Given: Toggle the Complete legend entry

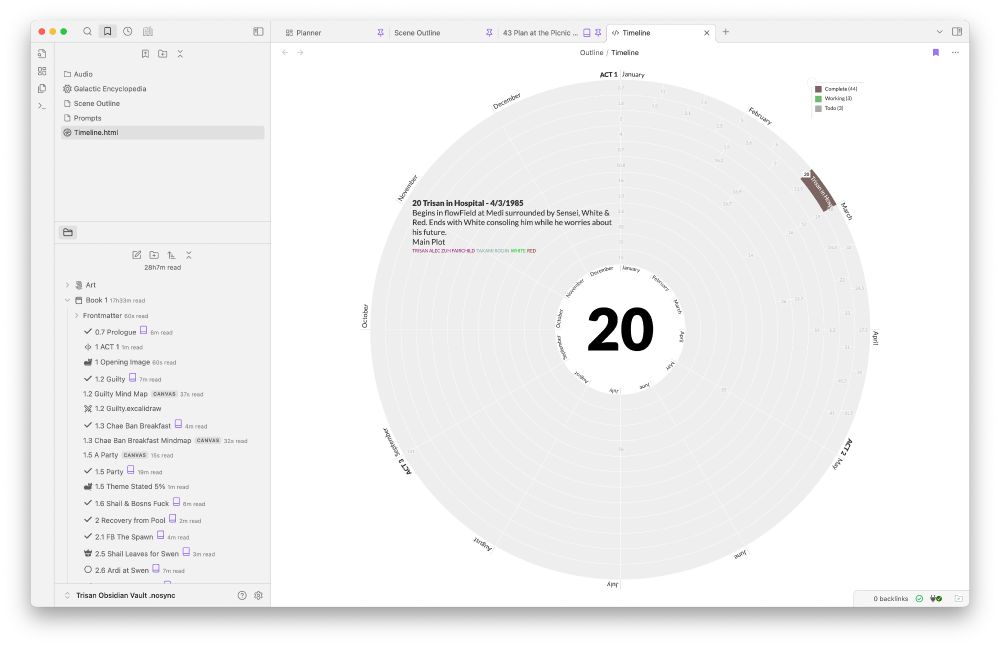Looking at the screenshot, I should pyautogui.click(x=840, y=88).
